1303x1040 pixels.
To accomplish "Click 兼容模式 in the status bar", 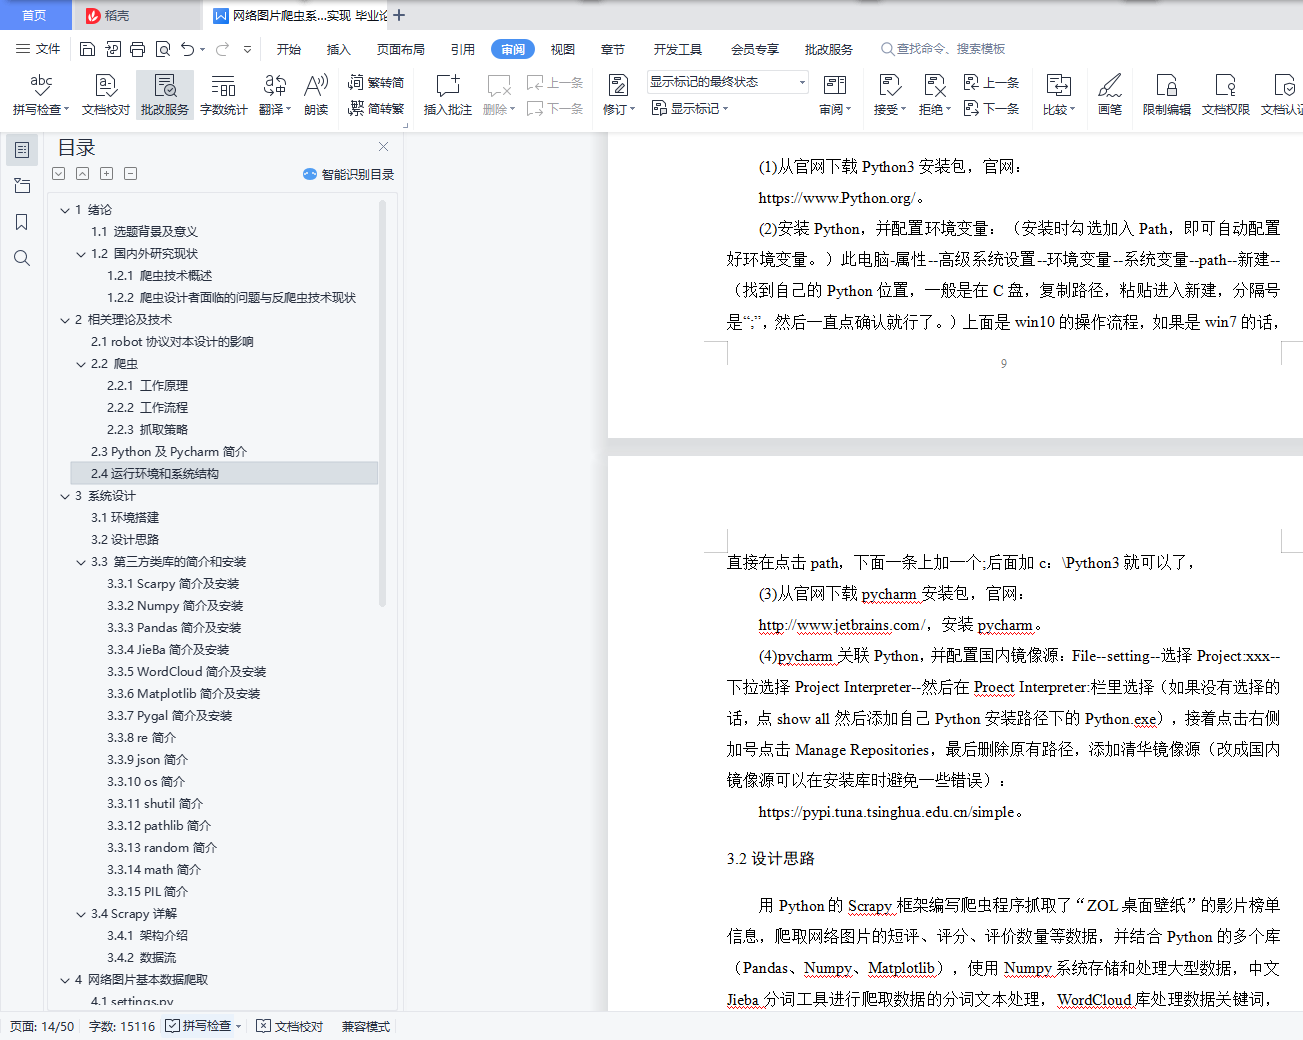I will point(366,1026).
